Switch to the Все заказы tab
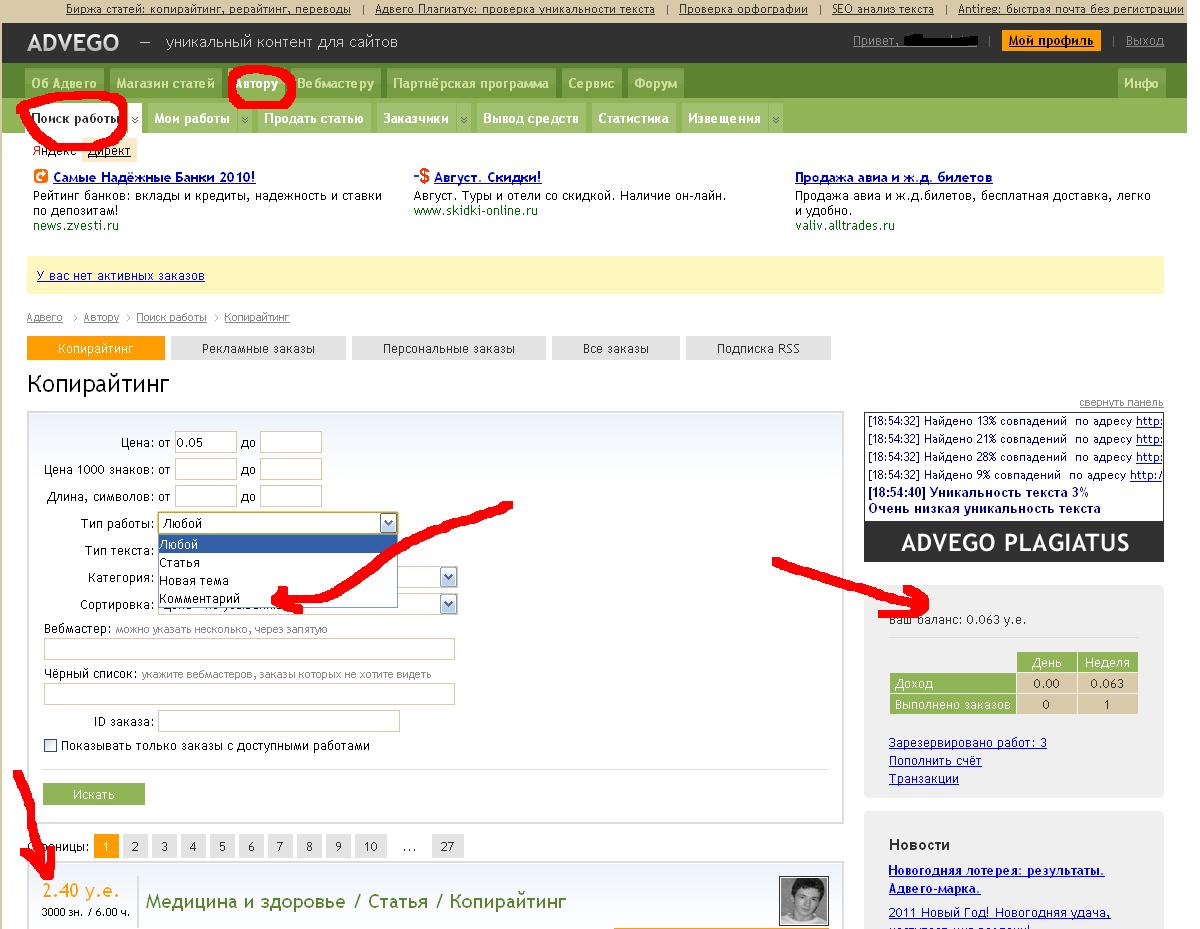This screenshot has height=929, width=1200. tap(616, 348)
